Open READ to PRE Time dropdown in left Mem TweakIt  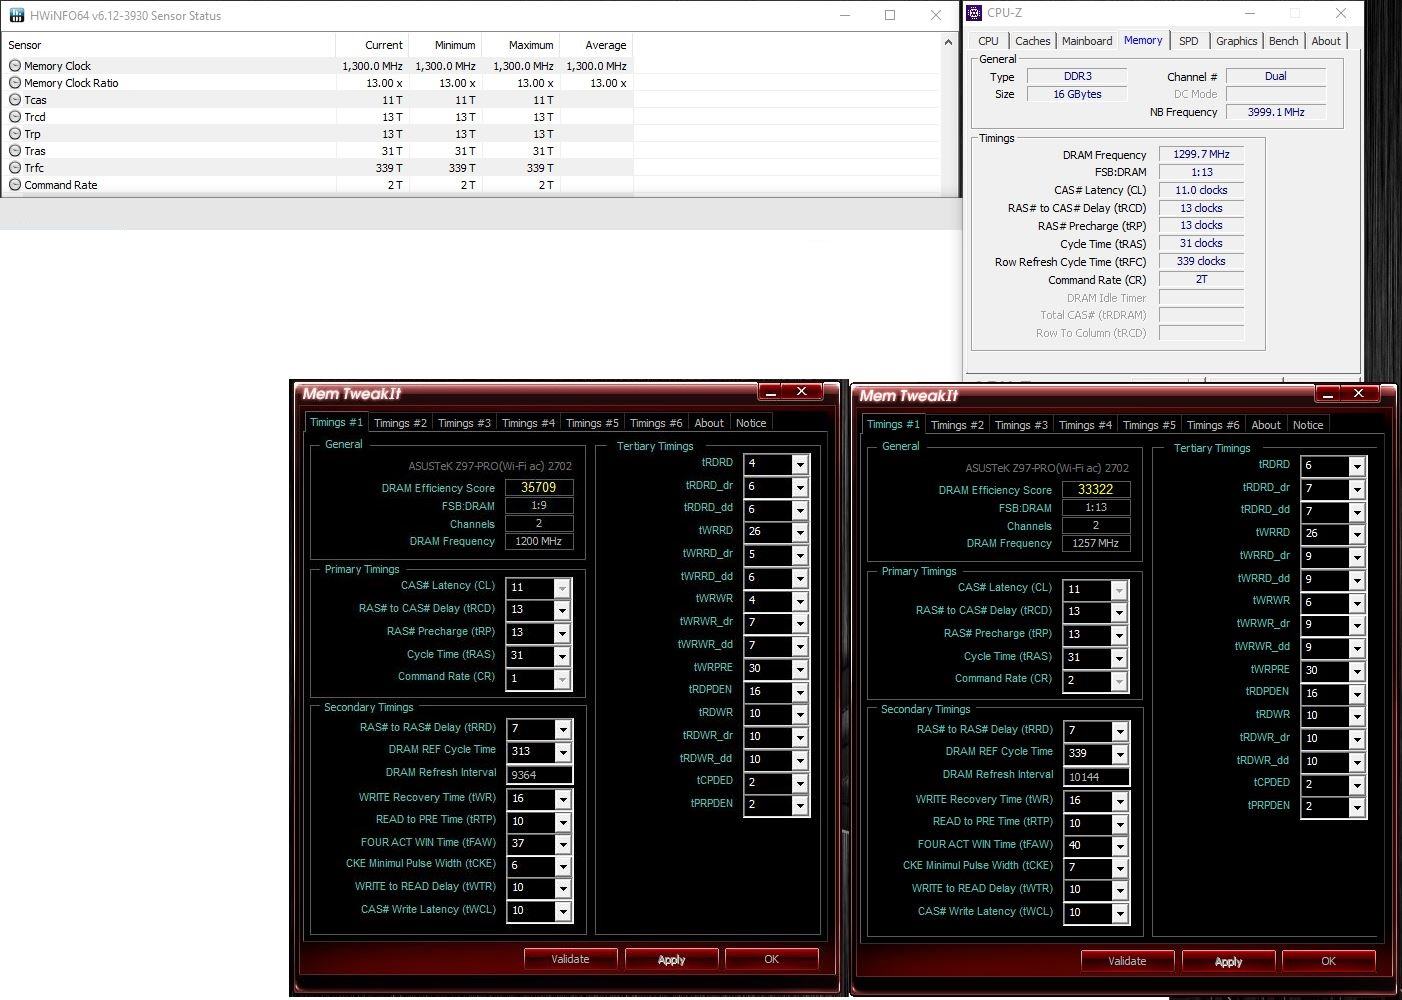[x=563, y=822]
